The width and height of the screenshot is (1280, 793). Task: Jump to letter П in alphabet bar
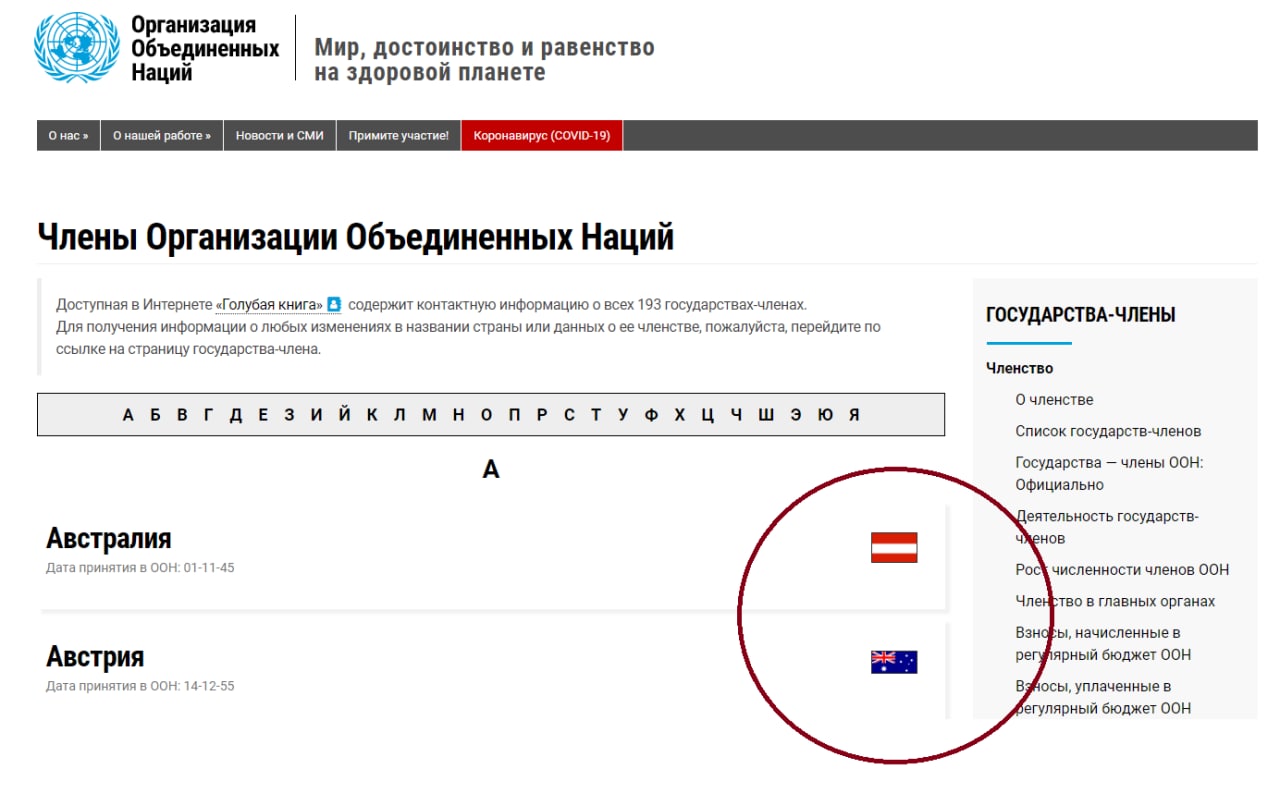tap(514, 415)
